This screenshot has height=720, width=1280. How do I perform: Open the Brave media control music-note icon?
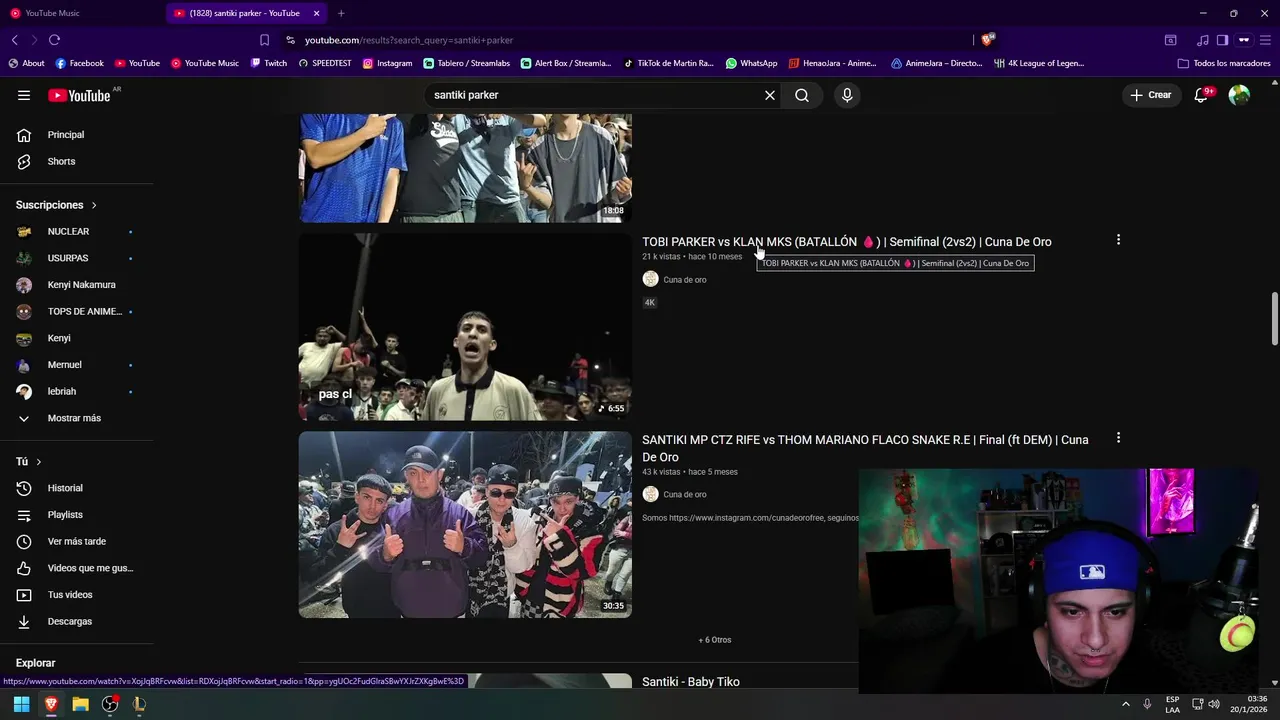(x=1203, y=40)
